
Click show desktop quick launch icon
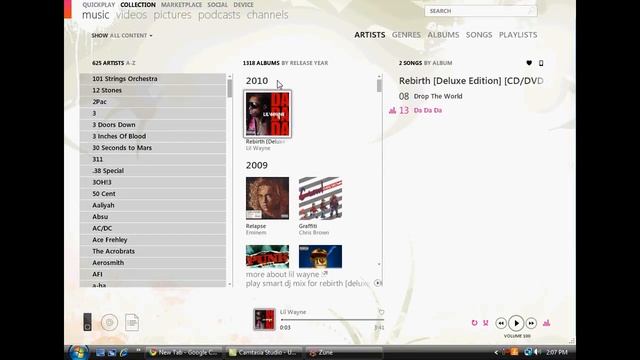click(x=100, y=352)
